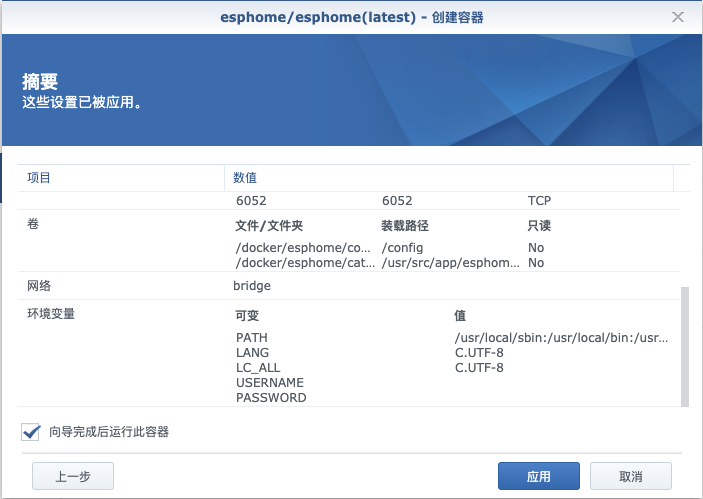This screenshot has height=499, width=703.
Task: Click the No read-only value for /config
Action: pos(536,248)
